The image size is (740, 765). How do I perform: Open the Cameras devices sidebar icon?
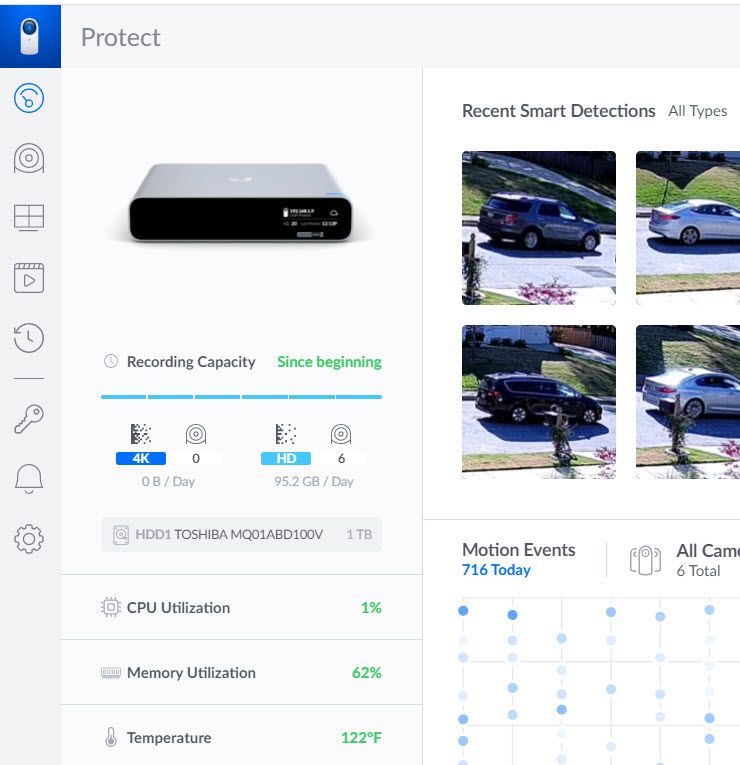(29, 158)
